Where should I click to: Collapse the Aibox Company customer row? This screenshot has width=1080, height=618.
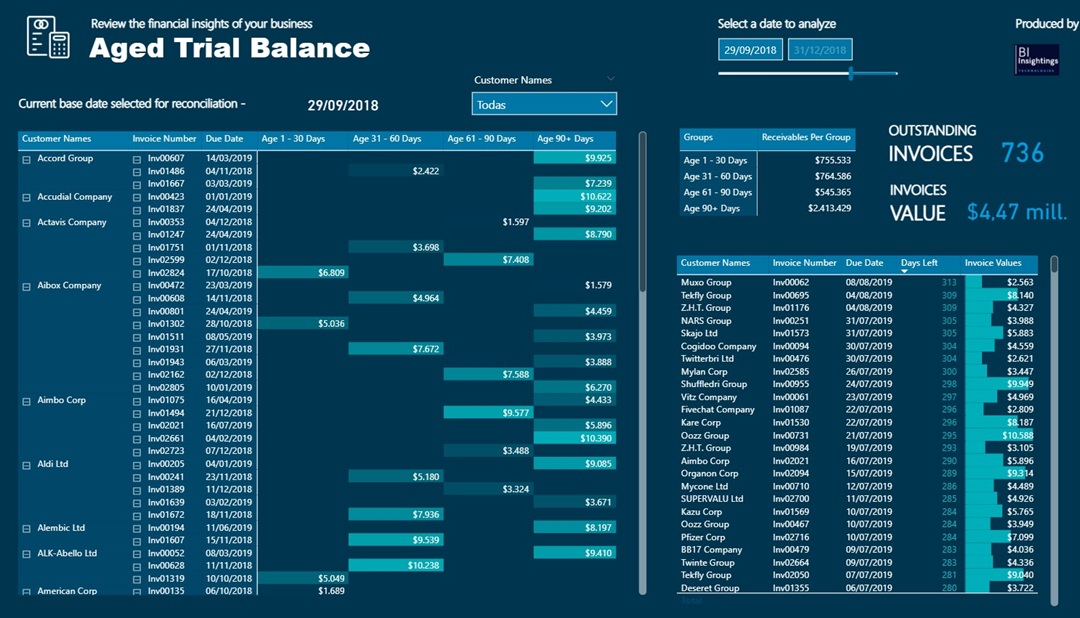click(26, 286)
